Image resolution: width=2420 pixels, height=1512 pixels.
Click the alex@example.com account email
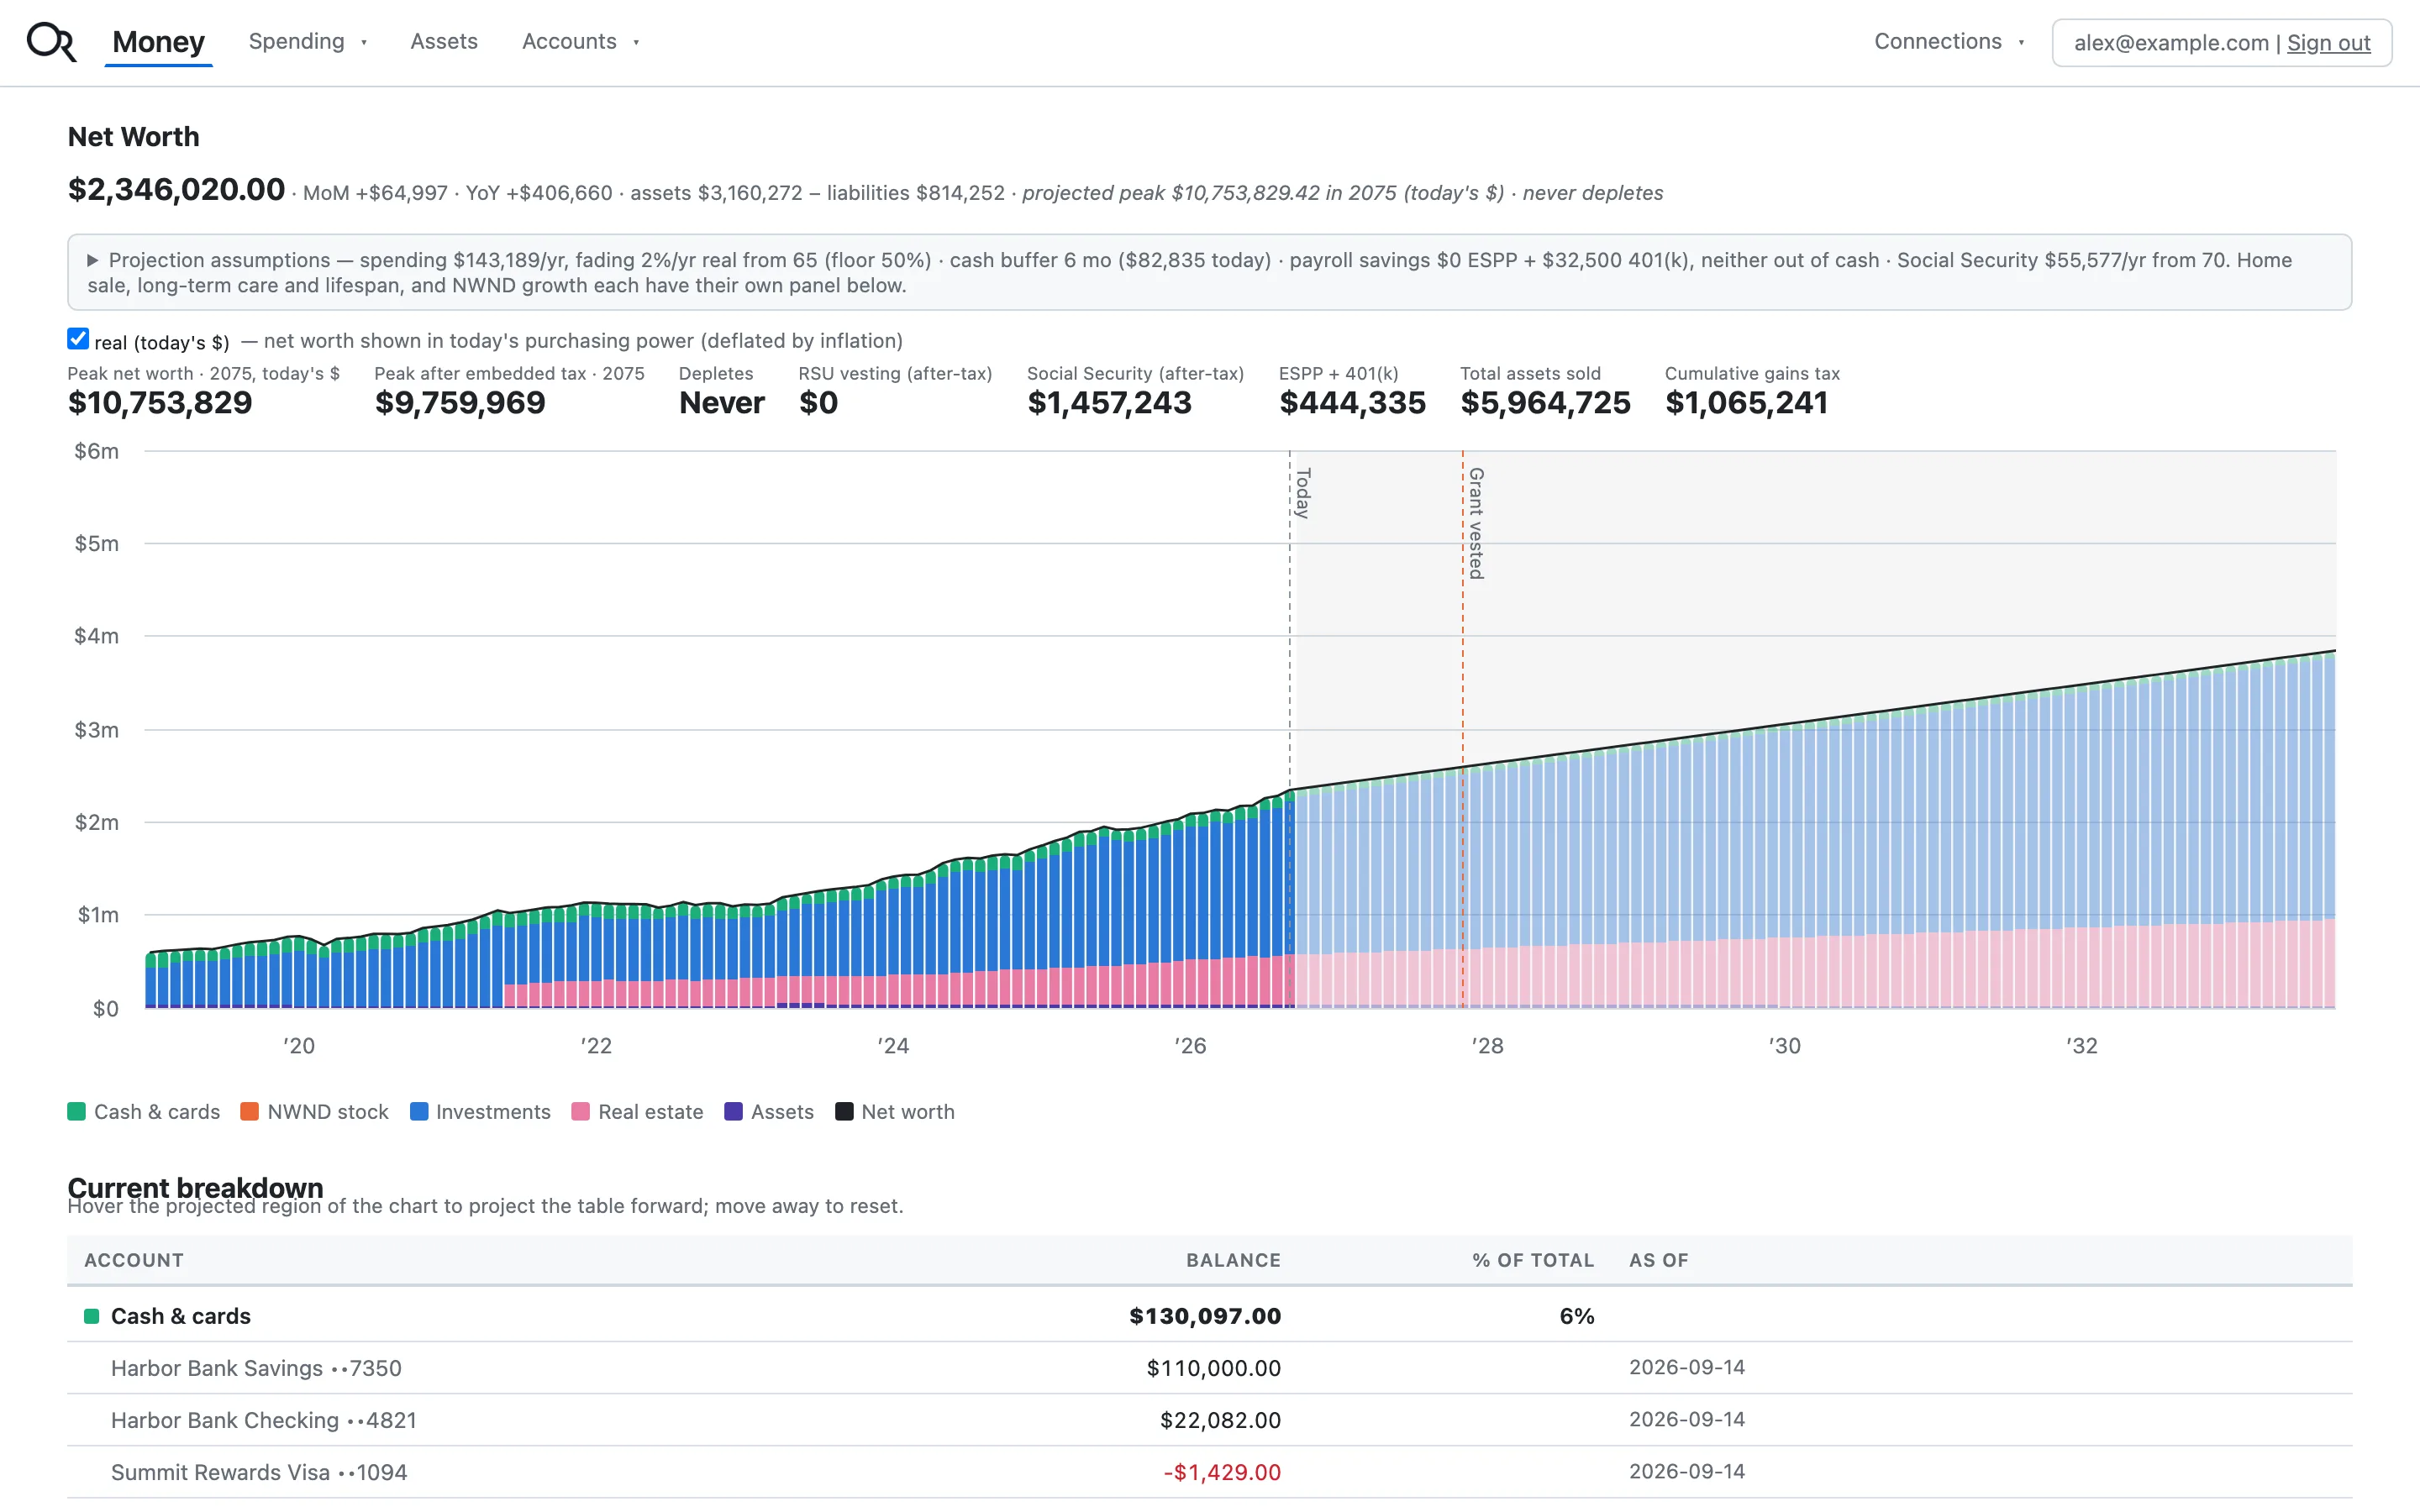click(2171, 43)
